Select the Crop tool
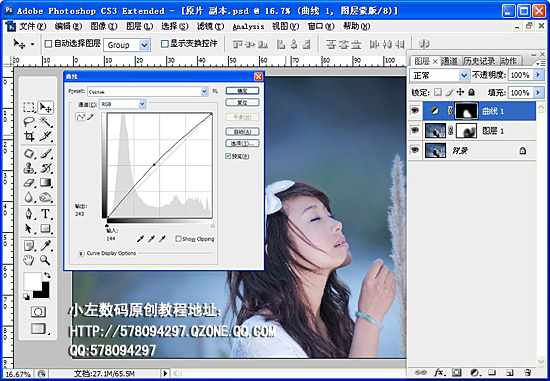550x381 pixels. (x=29, y=136)
